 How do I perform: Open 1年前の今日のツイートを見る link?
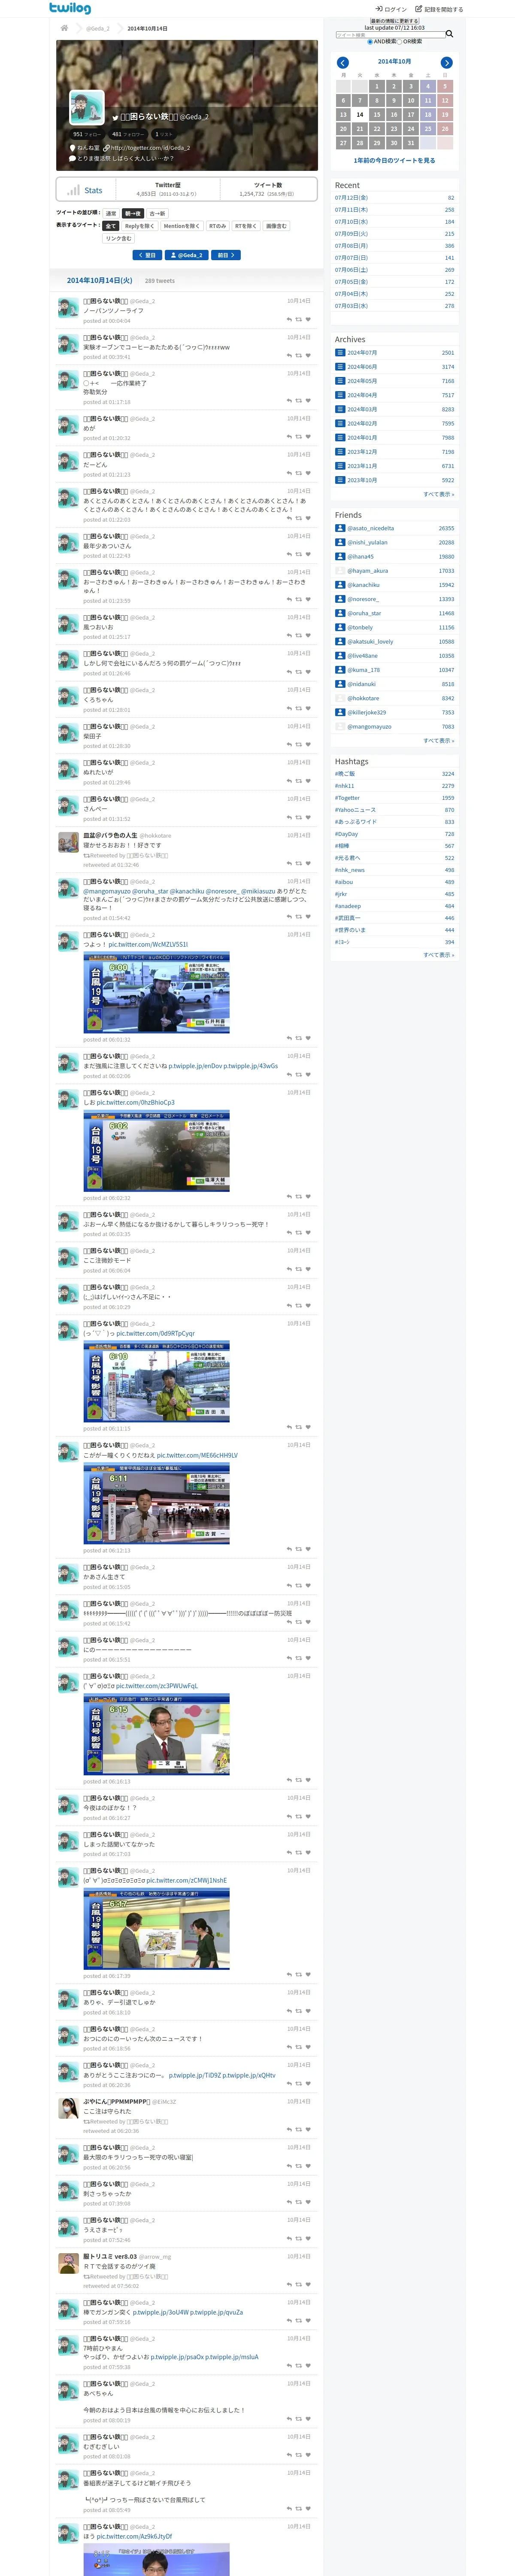click(394, 160)
